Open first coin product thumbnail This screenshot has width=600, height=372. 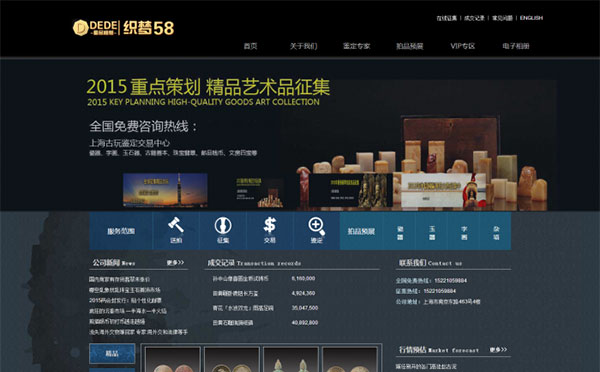click(x=173, y=360)
